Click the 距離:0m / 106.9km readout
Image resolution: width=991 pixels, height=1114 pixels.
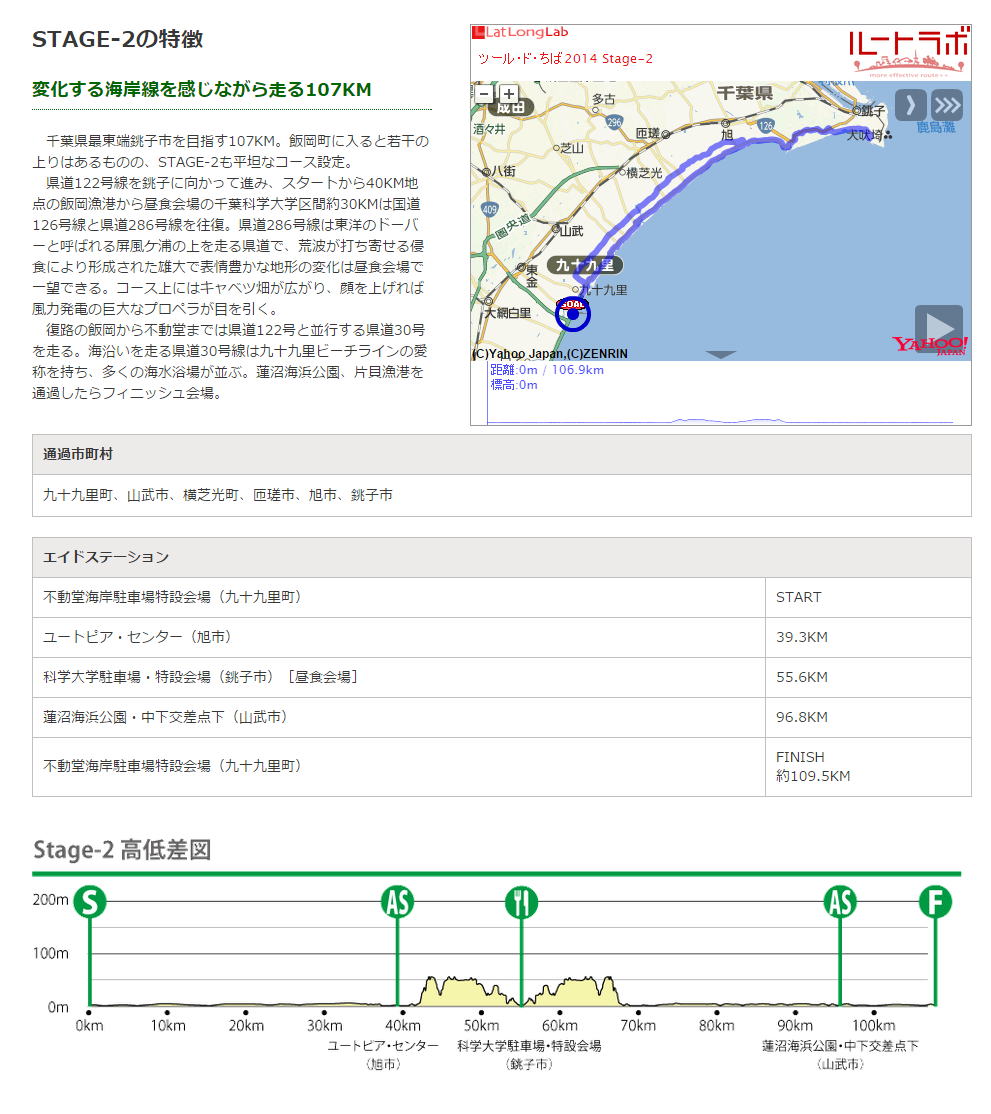[x=546, y=370]
